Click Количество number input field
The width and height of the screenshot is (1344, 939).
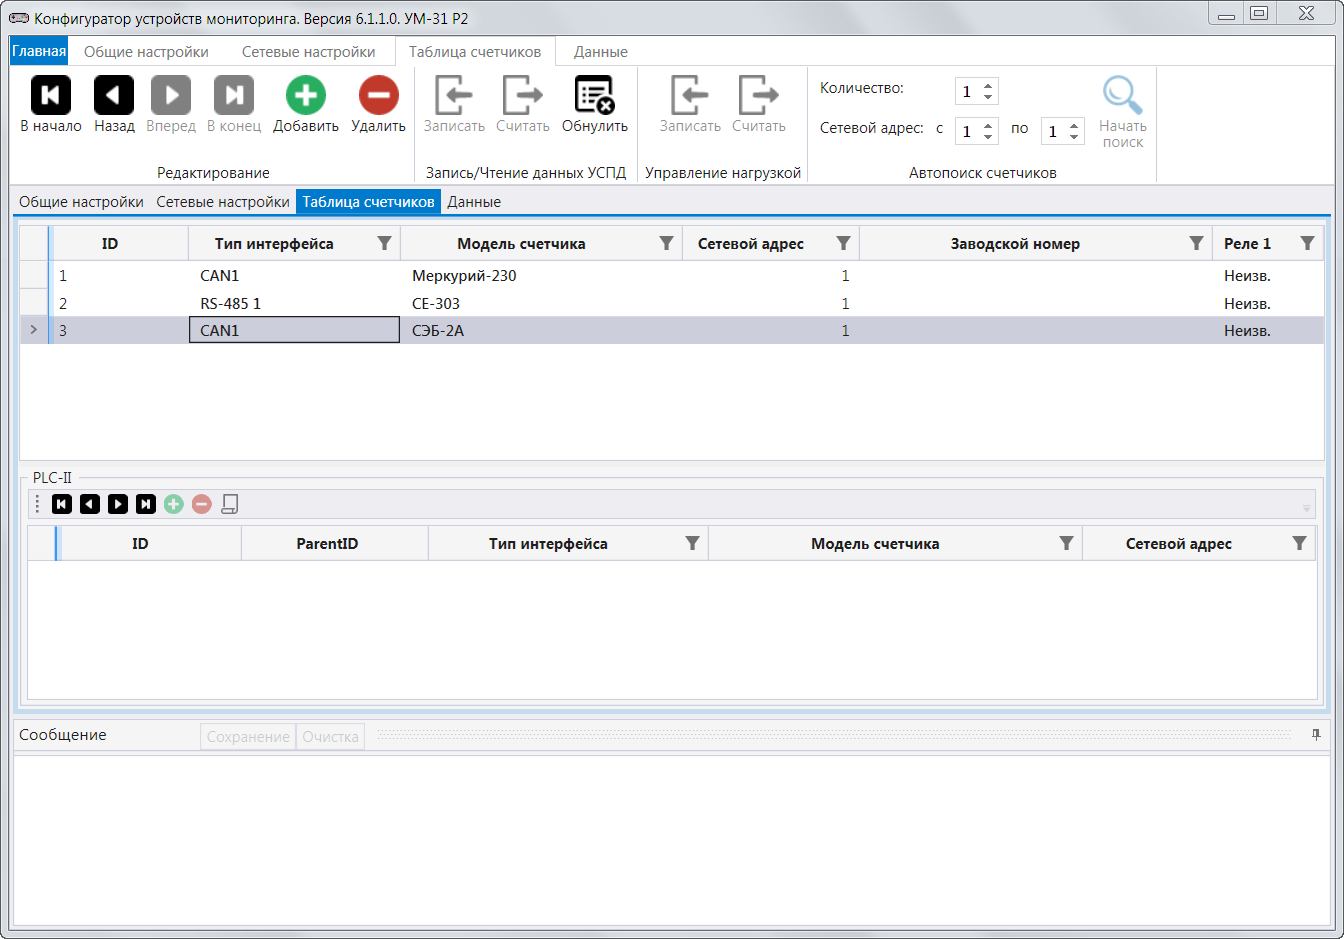[968, 92]
